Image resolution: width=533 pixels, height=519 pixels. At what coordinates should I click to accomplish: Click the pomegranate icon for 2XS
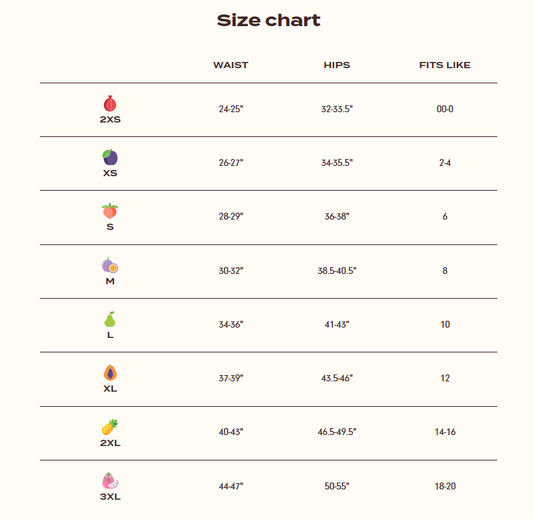click(x=110, y=104)
